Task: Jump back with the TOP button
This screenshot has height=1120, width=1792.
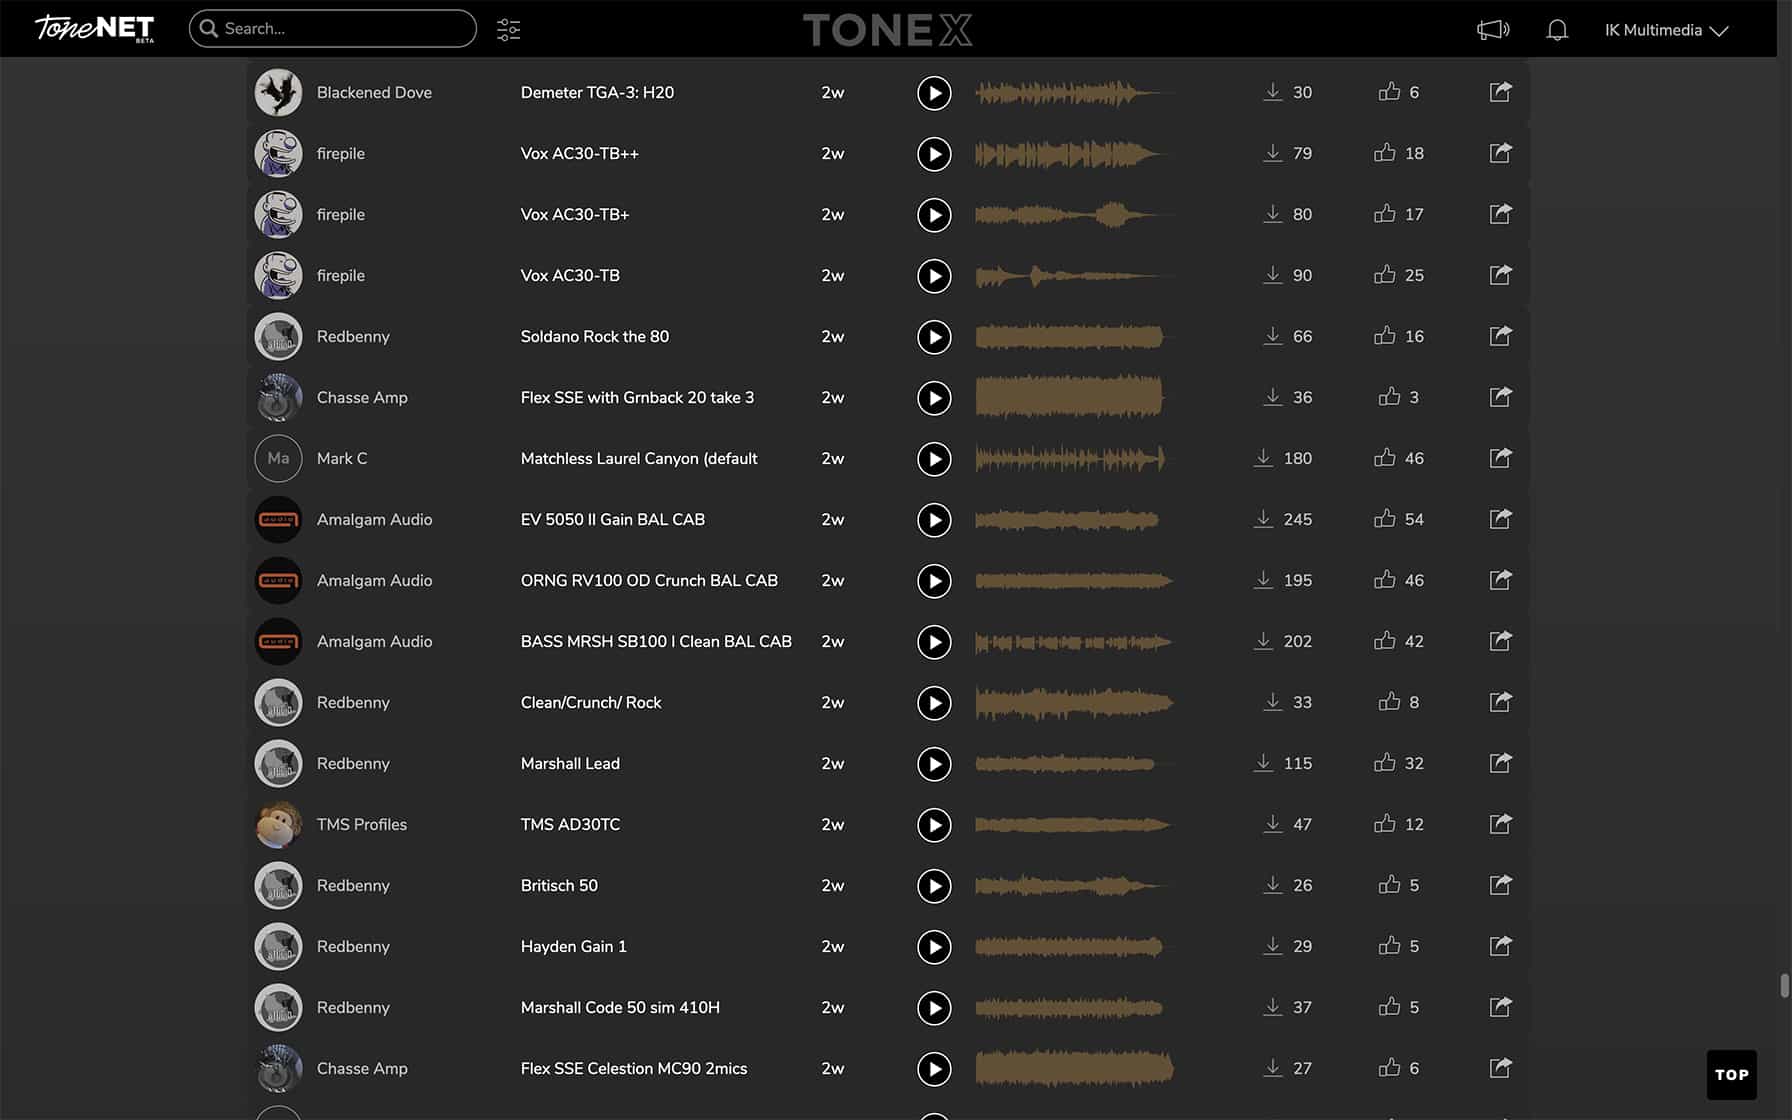Action: tap(1731, 1074)
